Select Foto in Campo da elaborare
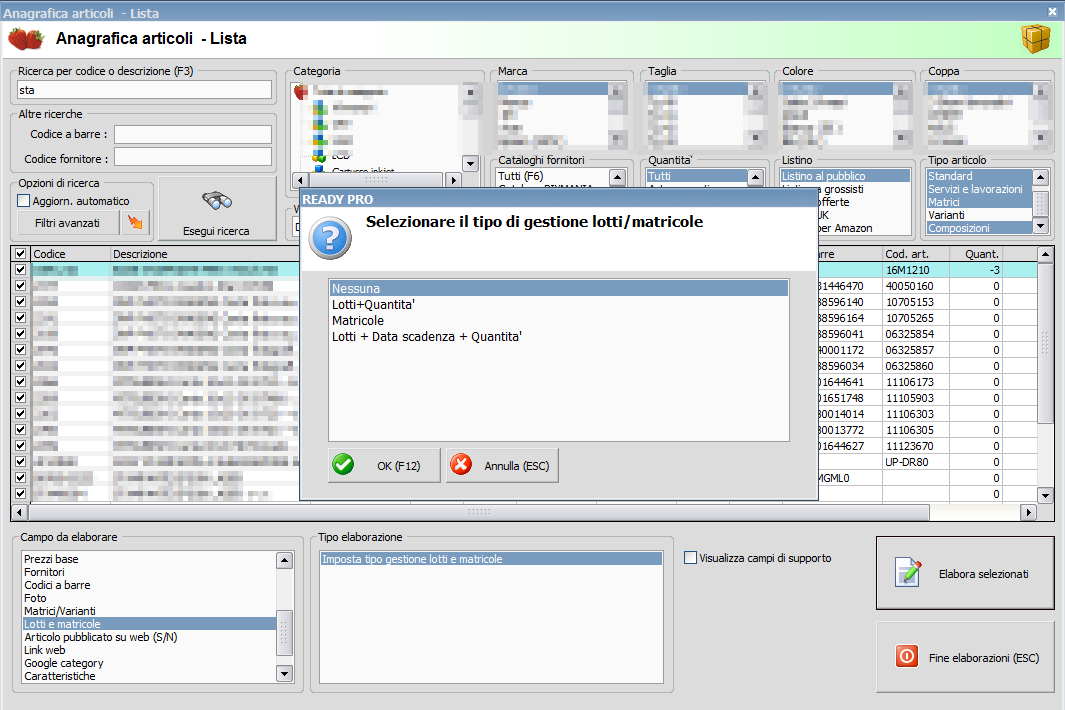The image size is (1065, 710). 149,598
